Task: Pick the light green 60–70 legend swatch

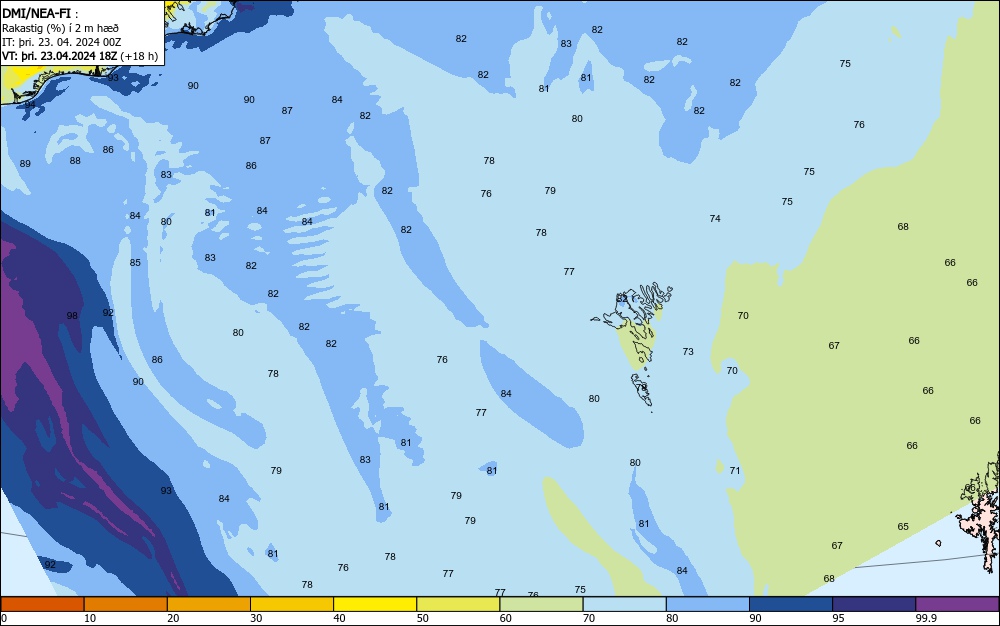Action: [x=541, y=604]
